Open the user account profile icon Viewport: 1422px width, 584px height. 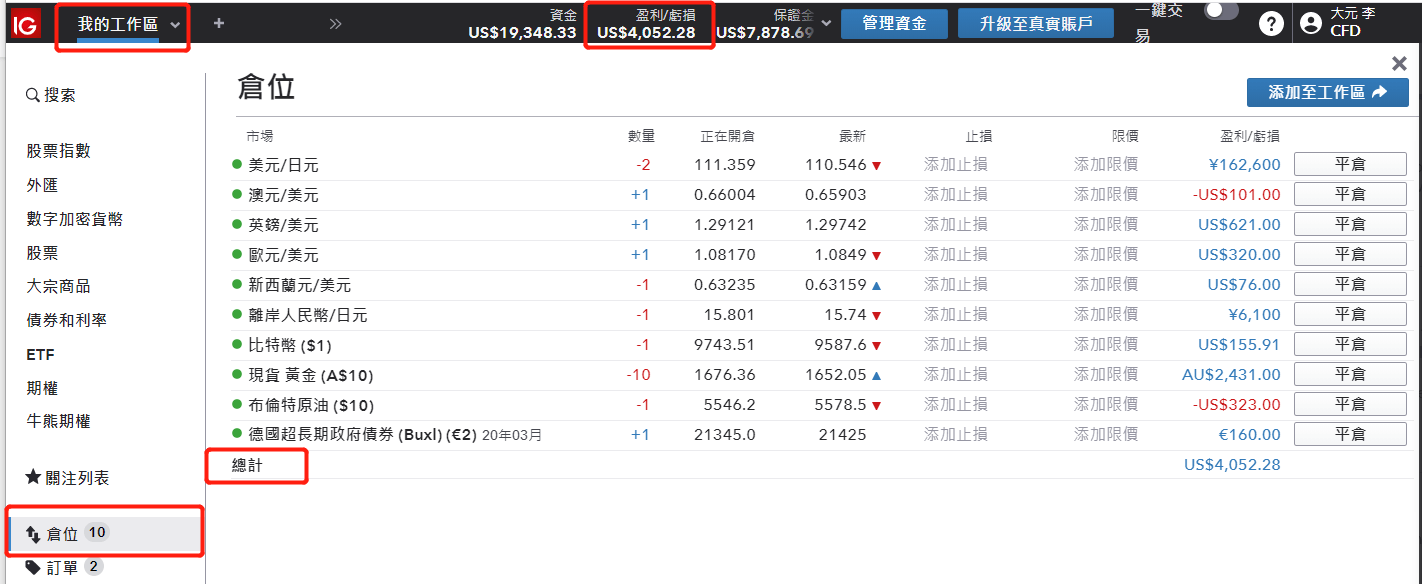tap(1310, 24)
